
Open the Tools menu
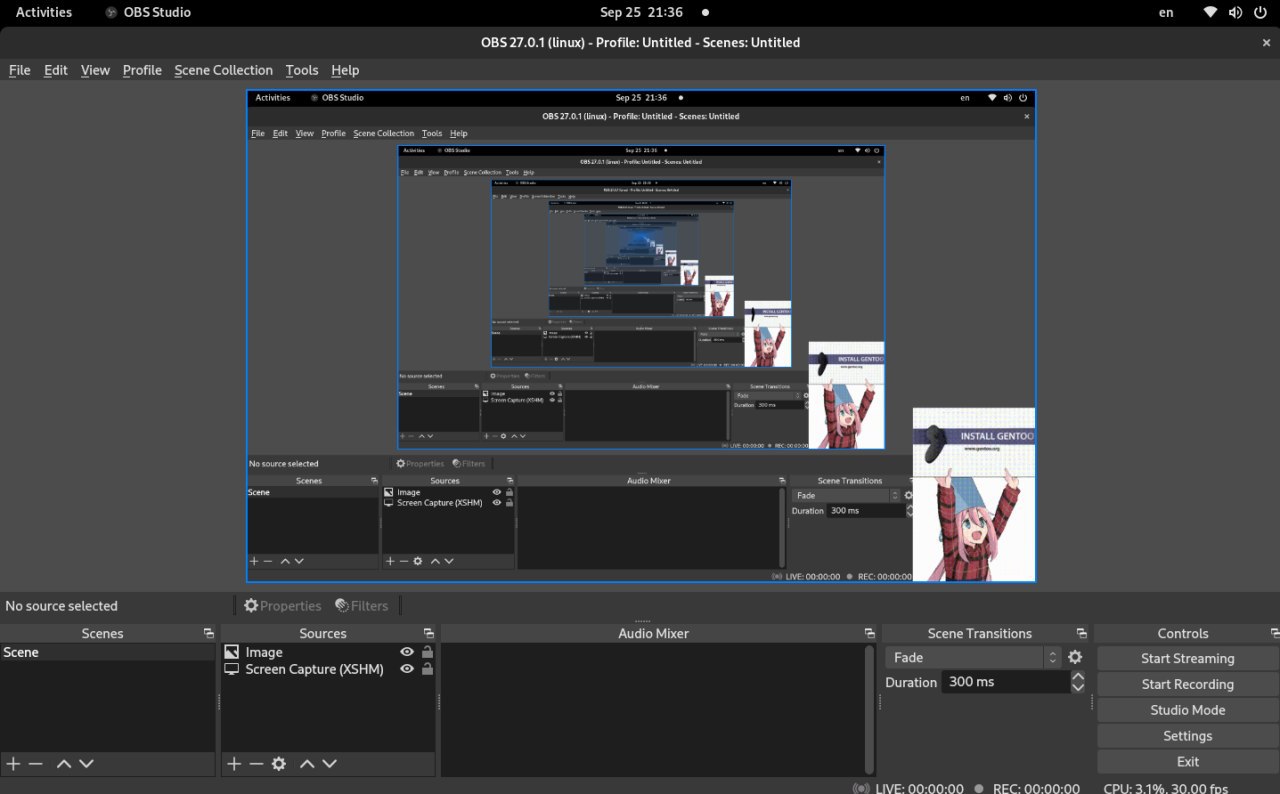click(301, 70)
